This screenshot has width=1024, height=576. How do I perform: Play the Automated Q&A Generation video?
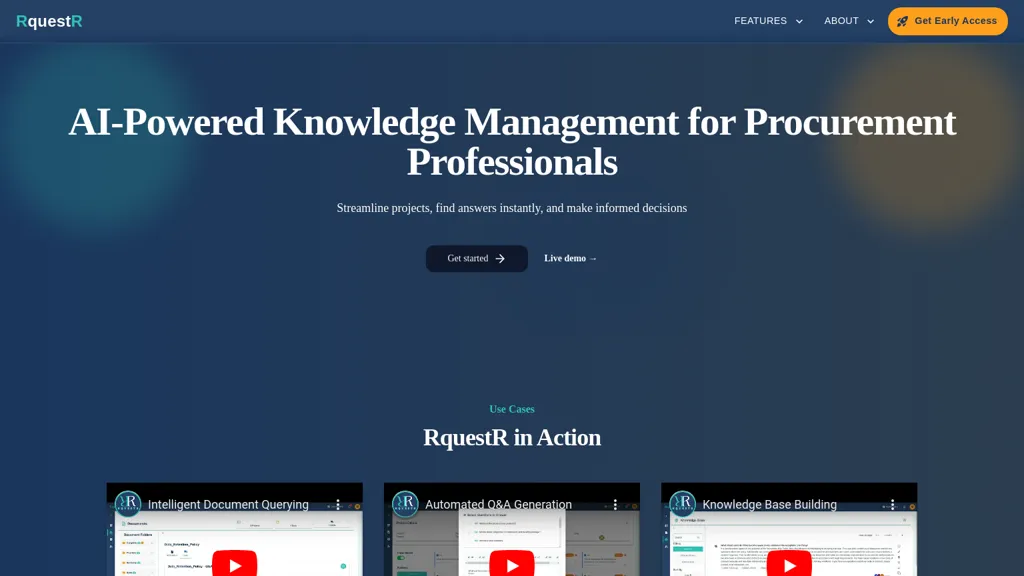(512, 564)
